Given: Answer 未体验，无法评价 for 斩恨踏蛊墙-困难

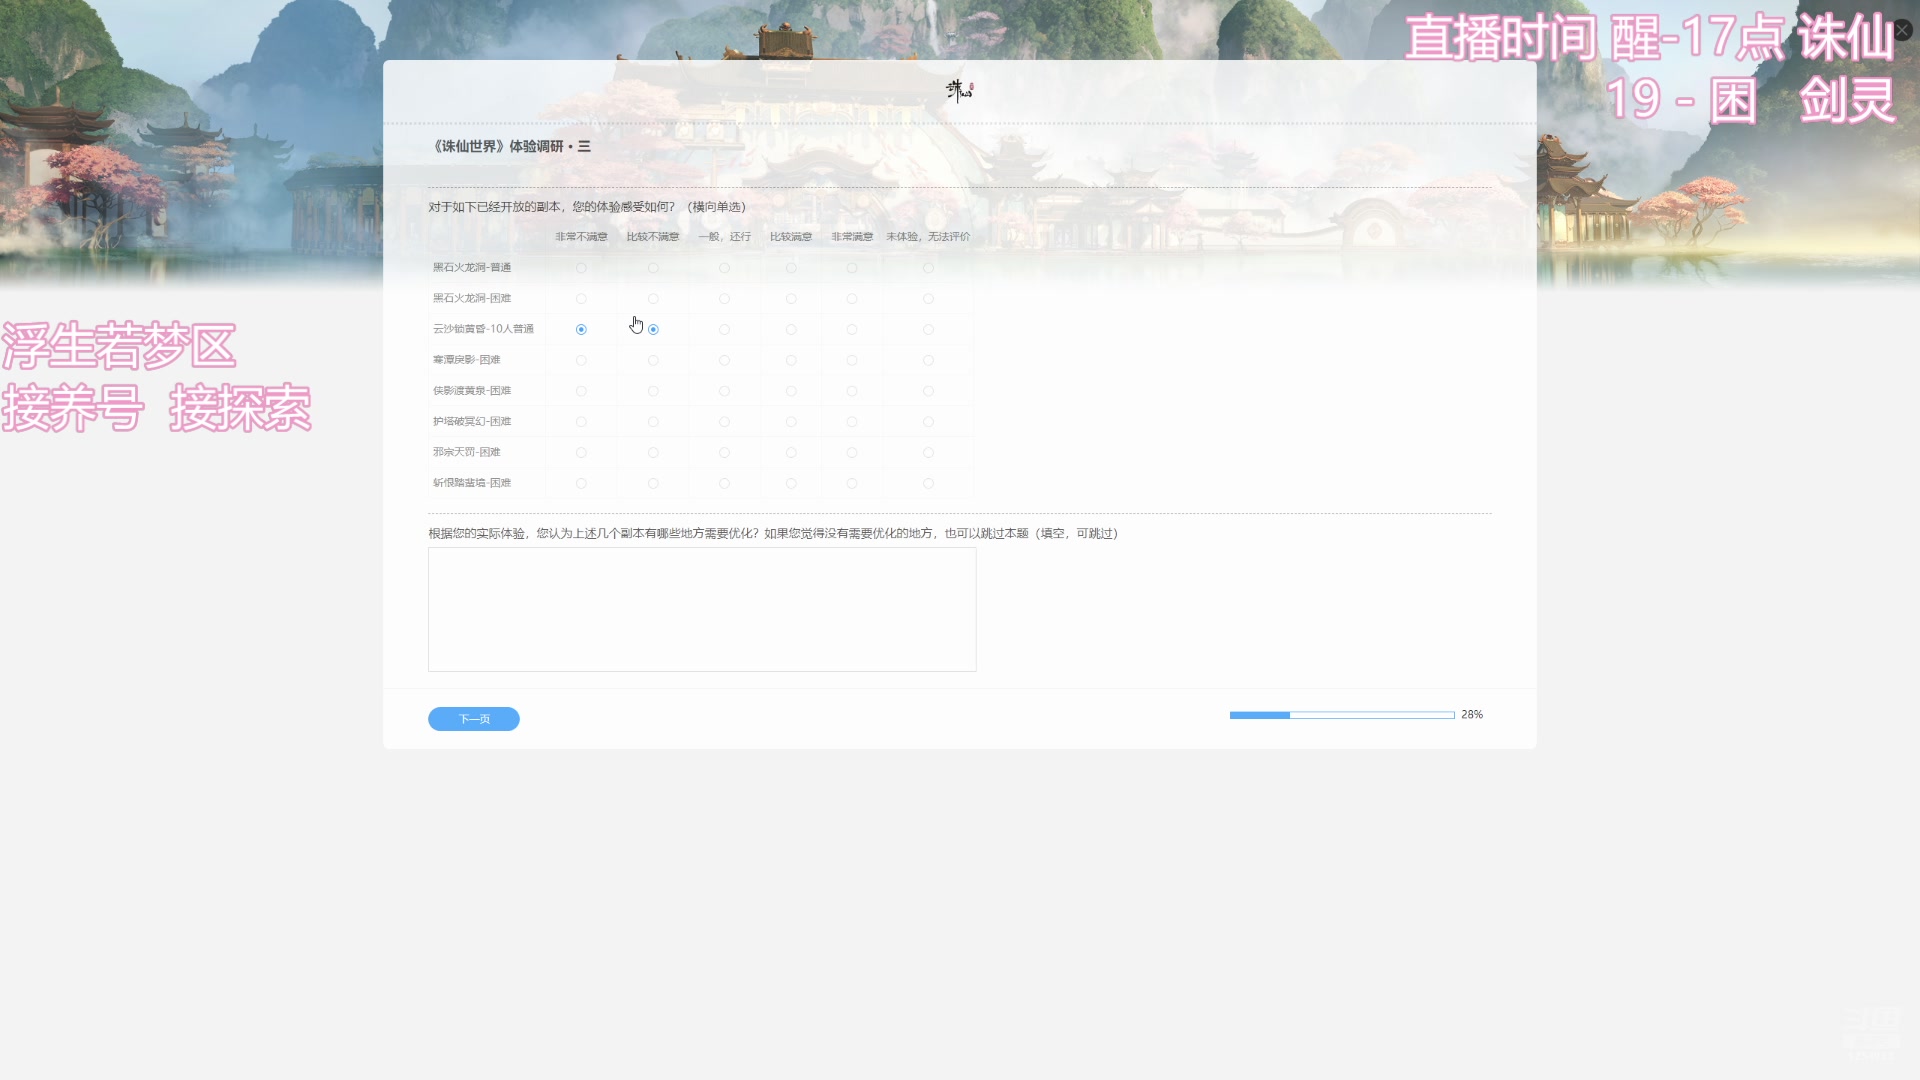Looking at the screenshot, I should [x=928, y=483].
